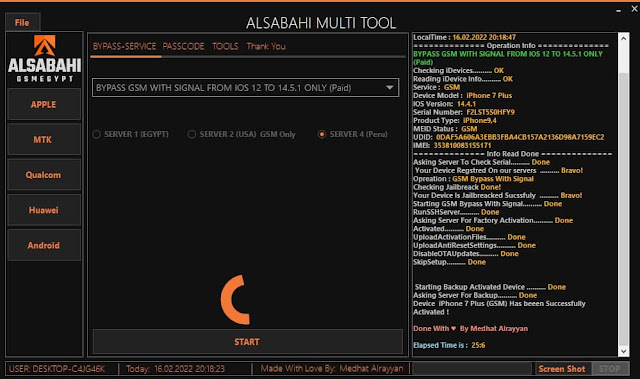Image resolution: width=640 pixels, height=379 pixels.
Task: Select SERVER 2 (USA) GSM Only radio button
Action: 242,134
